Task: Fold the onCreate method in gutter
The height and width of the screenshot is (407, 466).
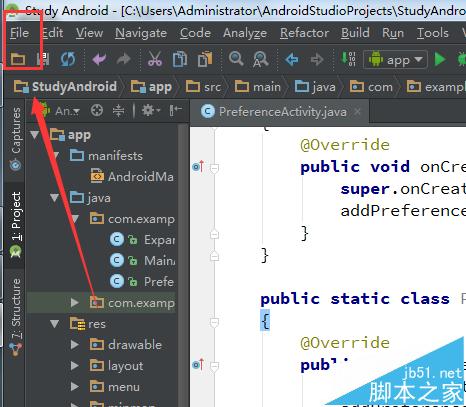Action: 215,168
